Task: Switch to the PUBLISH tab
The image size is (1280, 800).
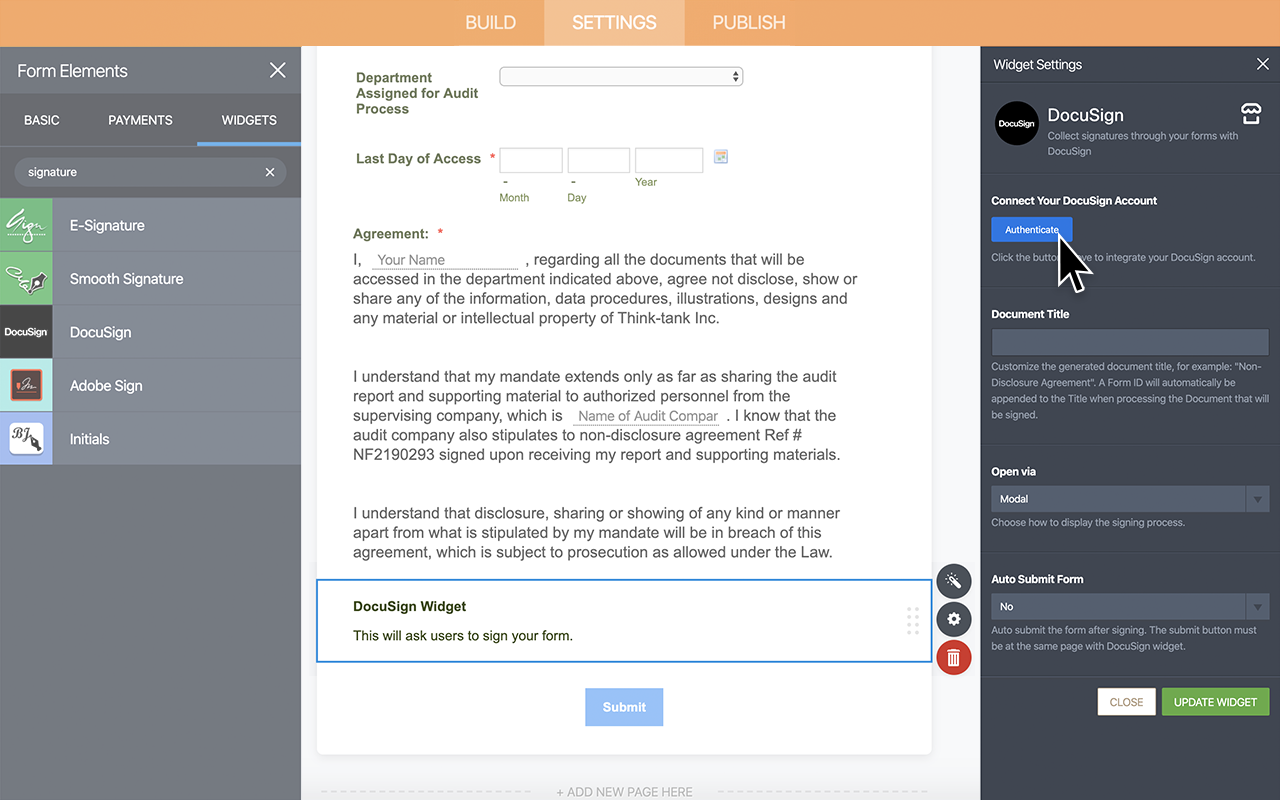Action: 748,22
